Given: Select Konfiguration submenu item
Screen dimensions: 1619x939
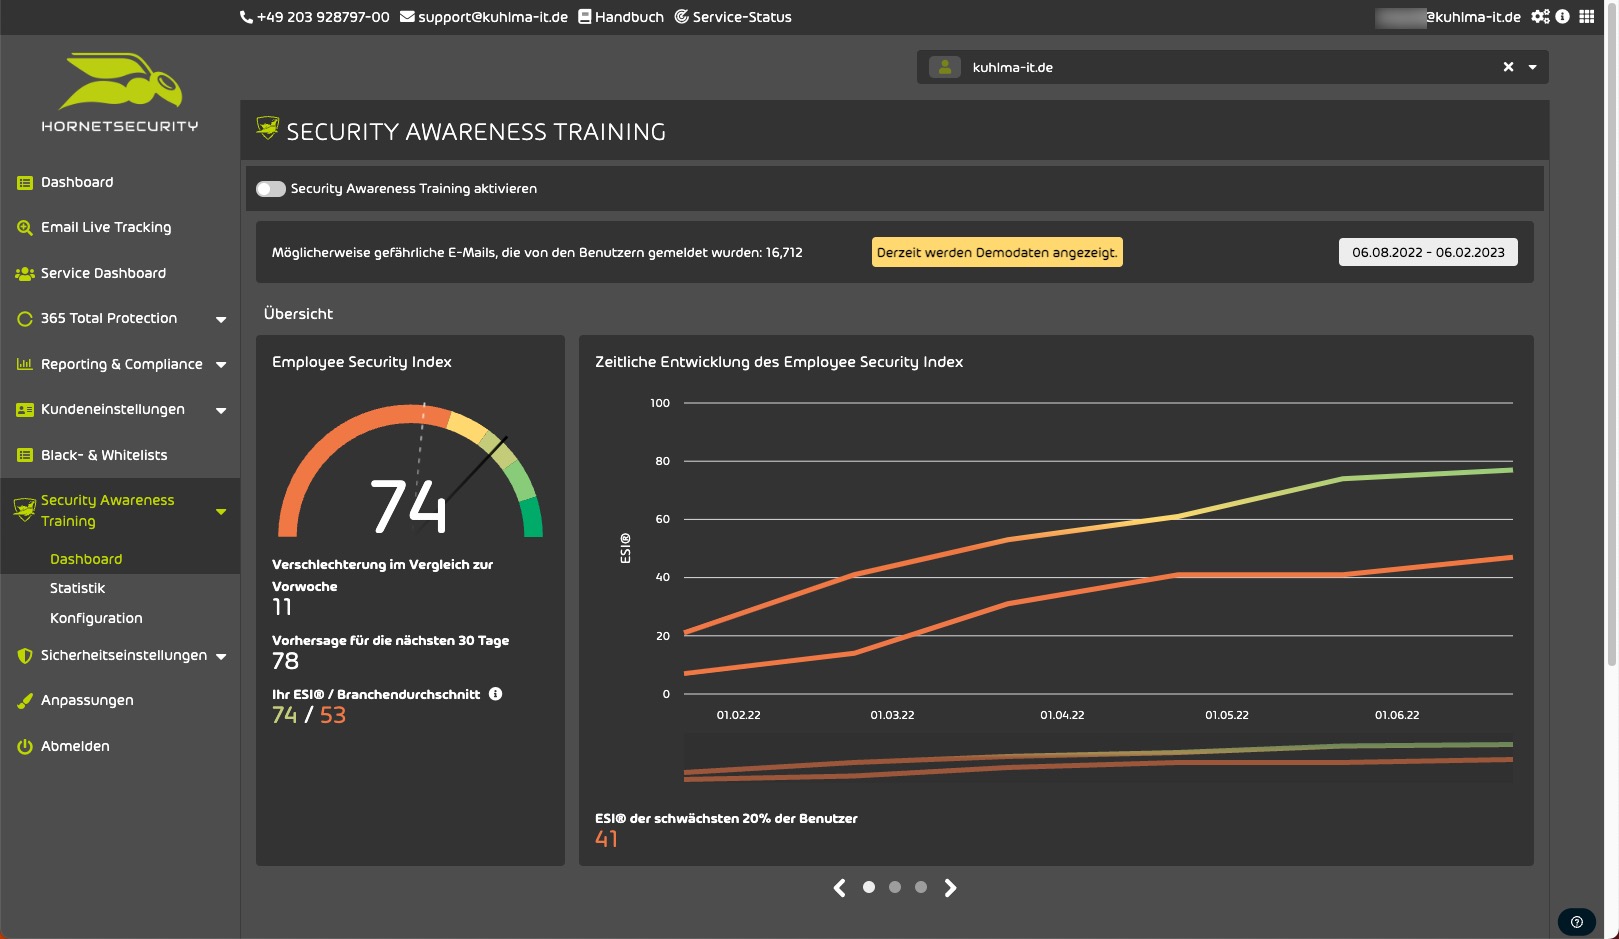Looking at the screenshot, I should pos(96,618).
